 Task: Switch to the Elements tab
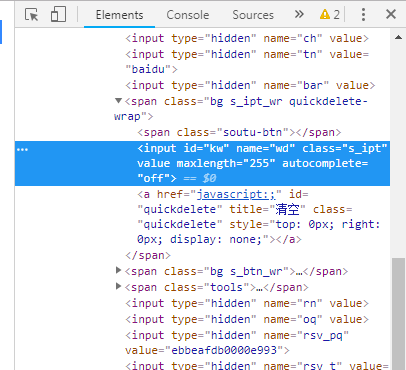tap(119, 15)
